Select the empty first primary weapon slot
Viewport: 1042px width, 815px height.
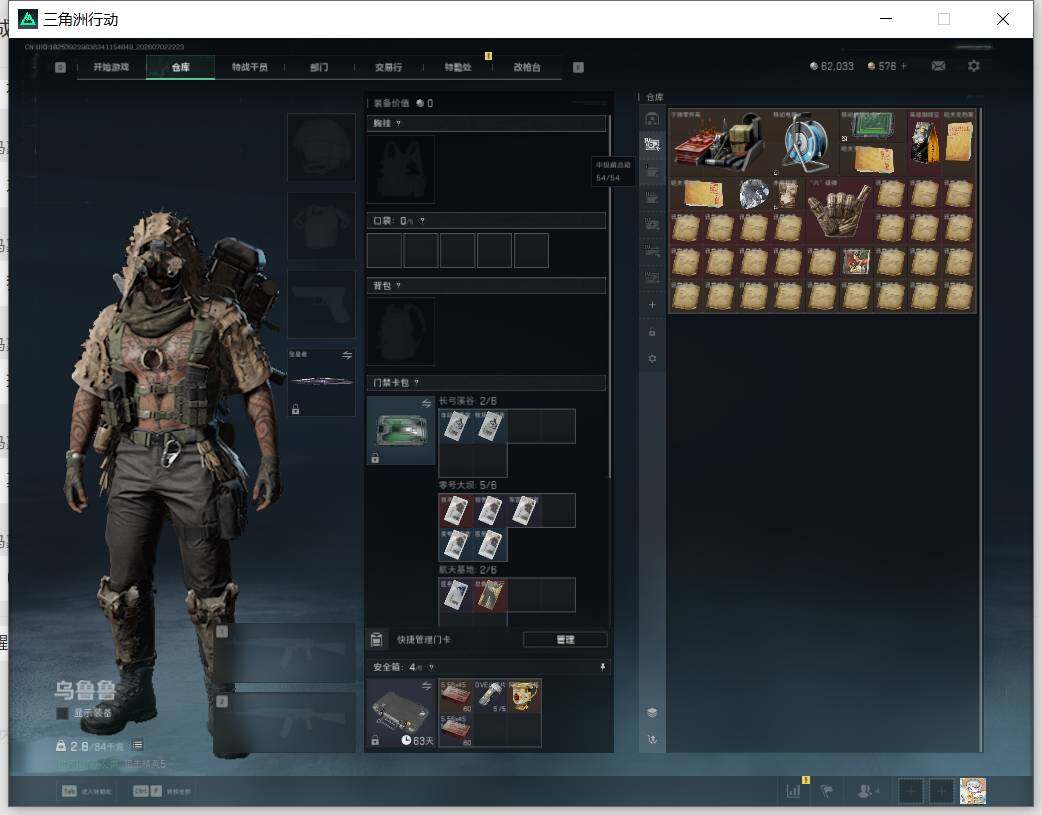pos(286,653)
